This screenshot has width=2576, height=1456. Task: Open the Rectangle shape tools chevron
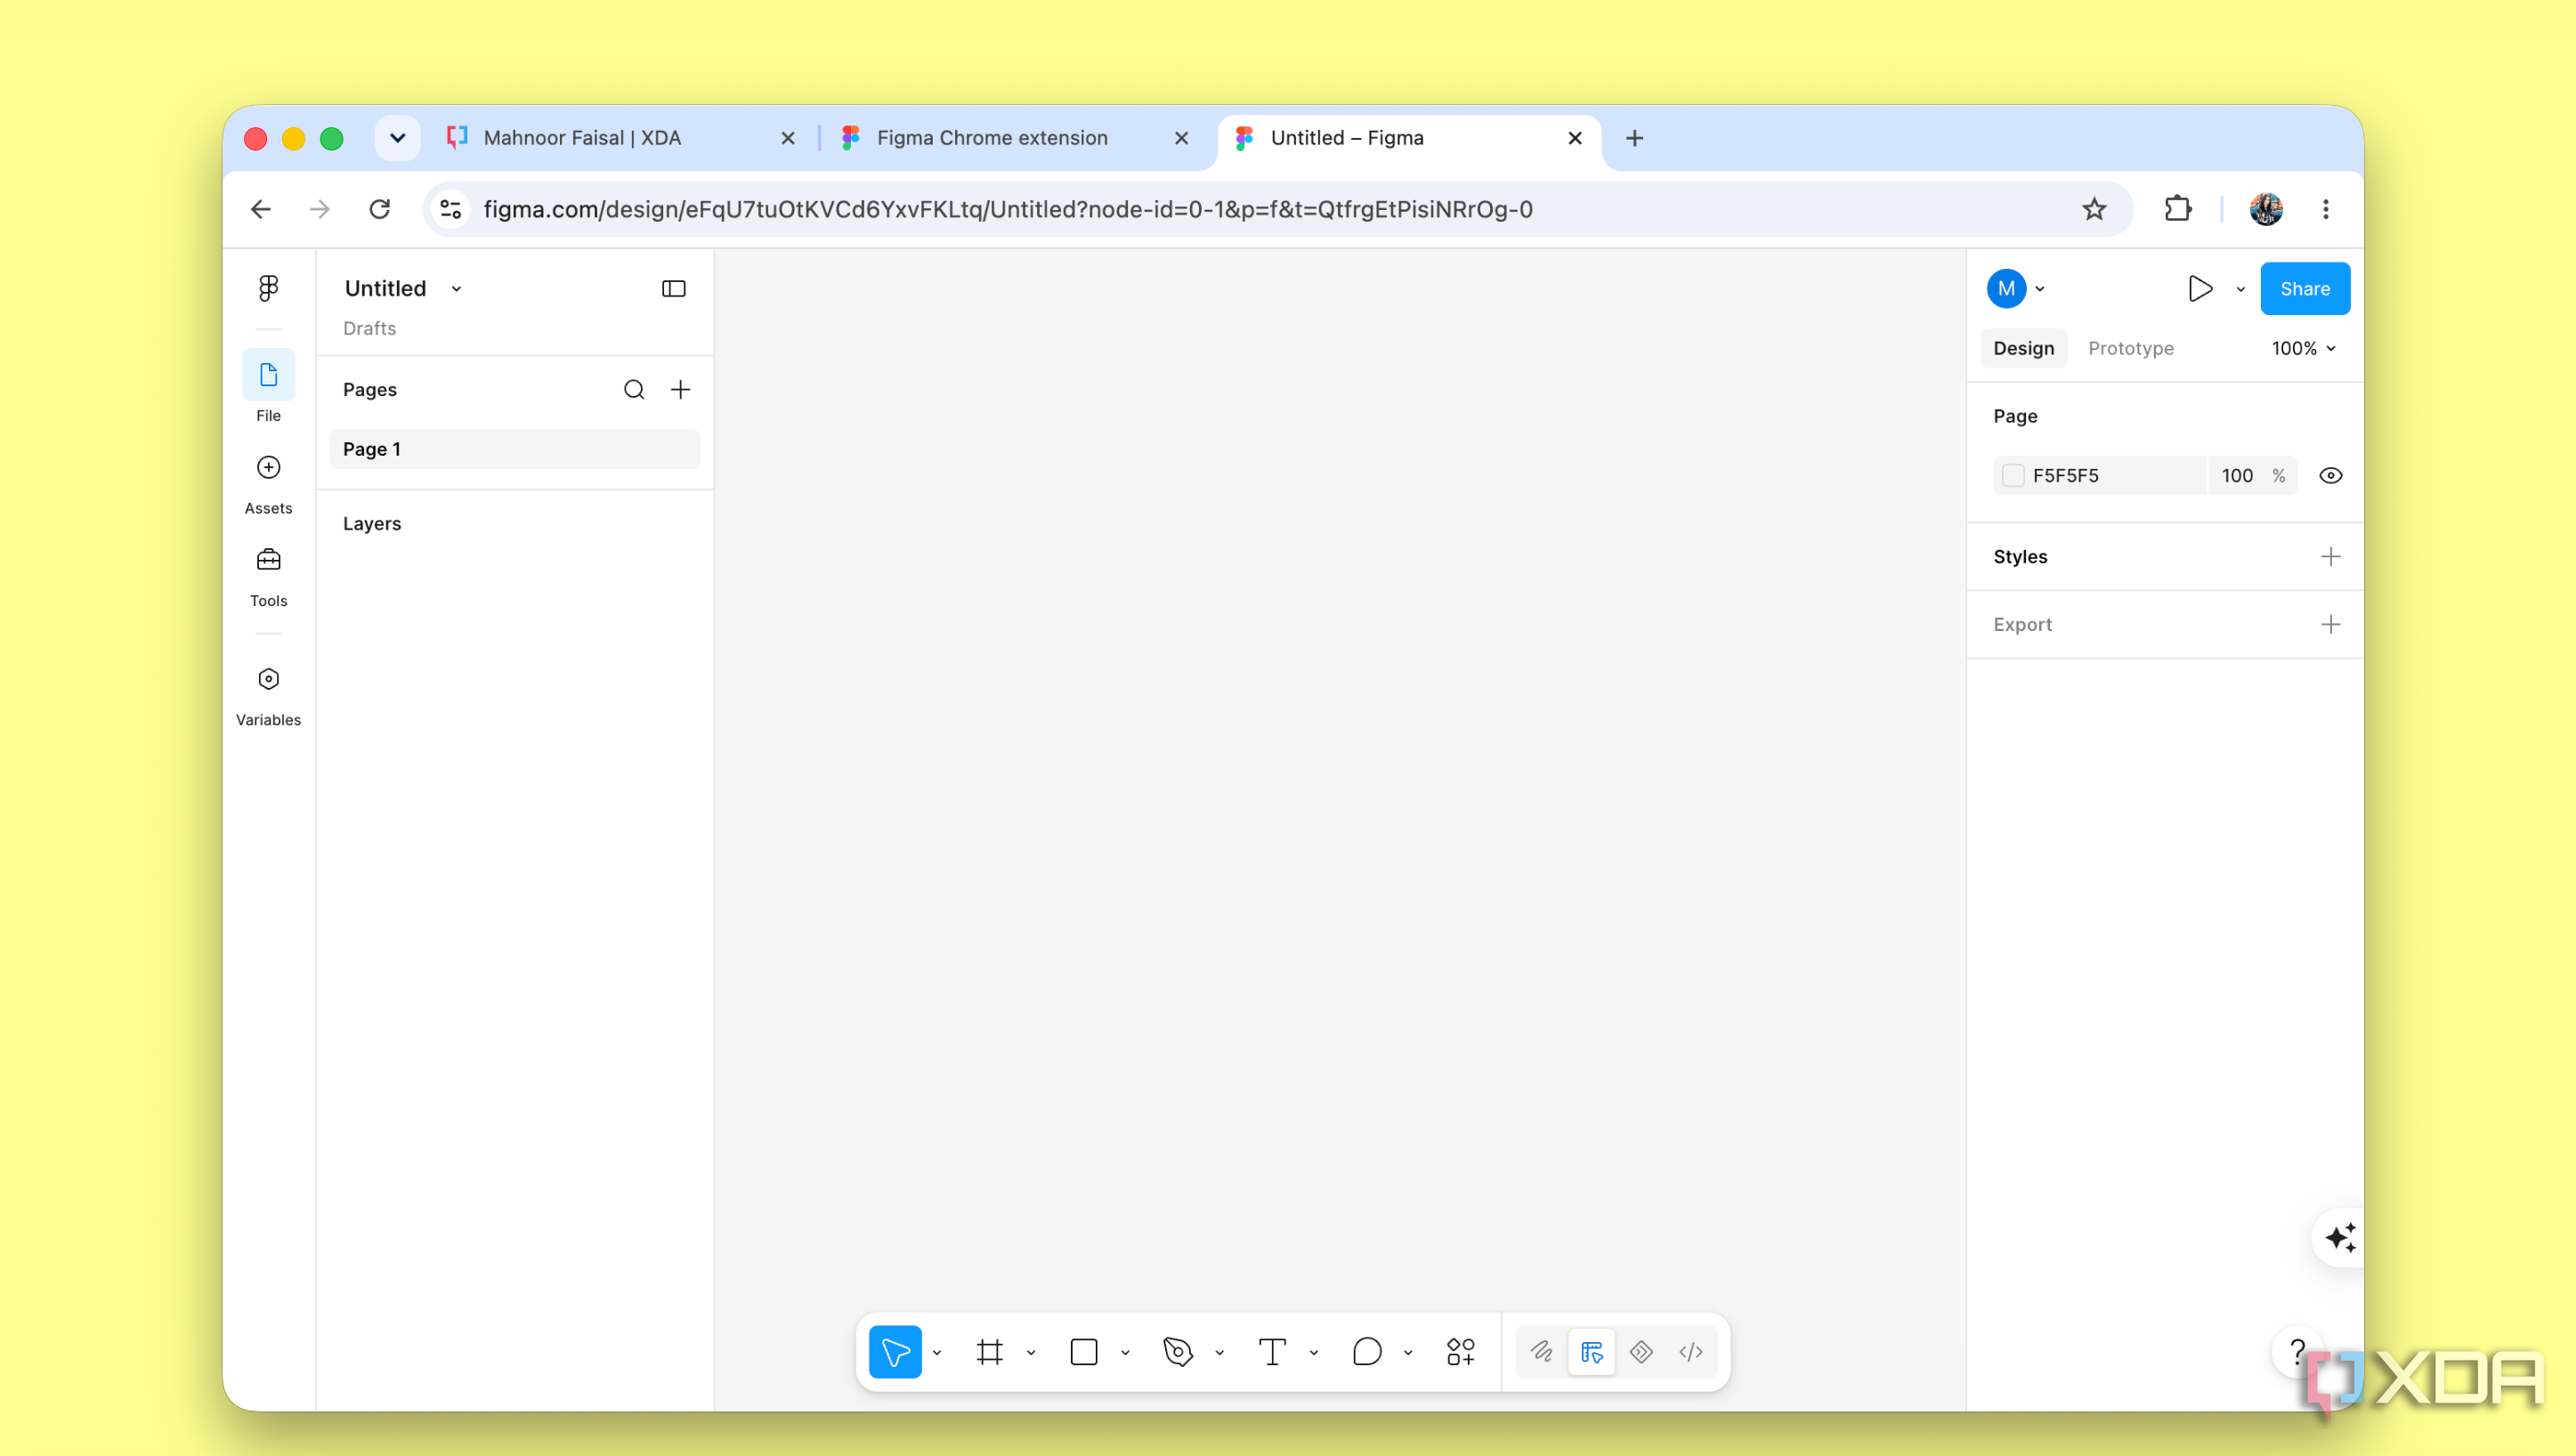tap(1125, 1353)
